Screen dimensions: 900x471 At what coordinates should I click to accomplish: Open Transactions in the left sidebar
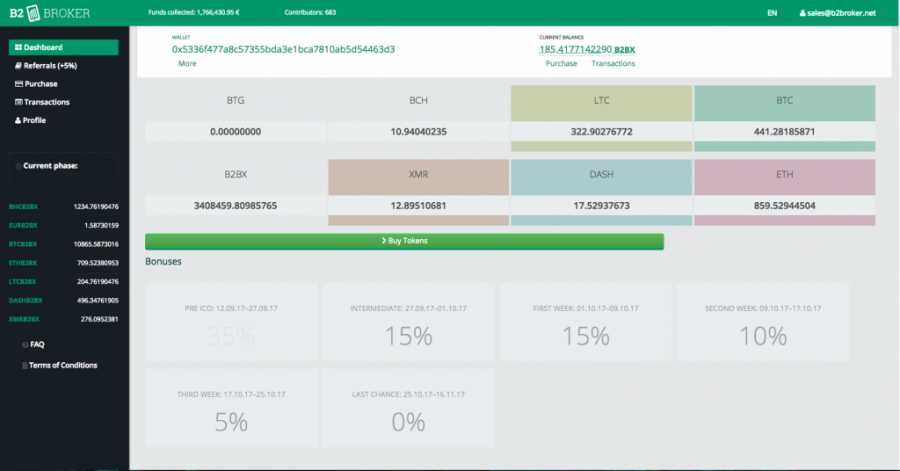tap(42, 102)
